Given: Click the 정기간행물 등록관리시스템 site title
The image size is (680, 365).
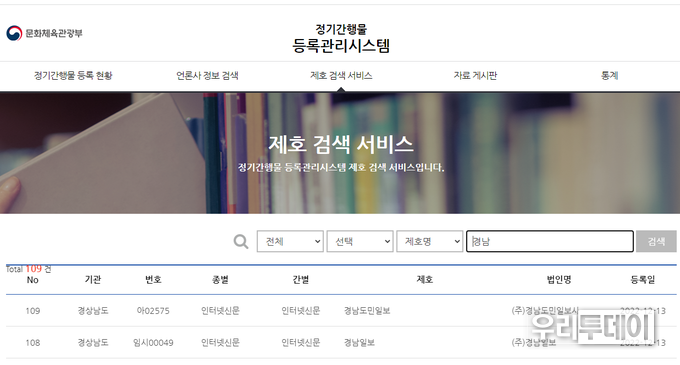Looking at the screenshot, I should (341, 38).
